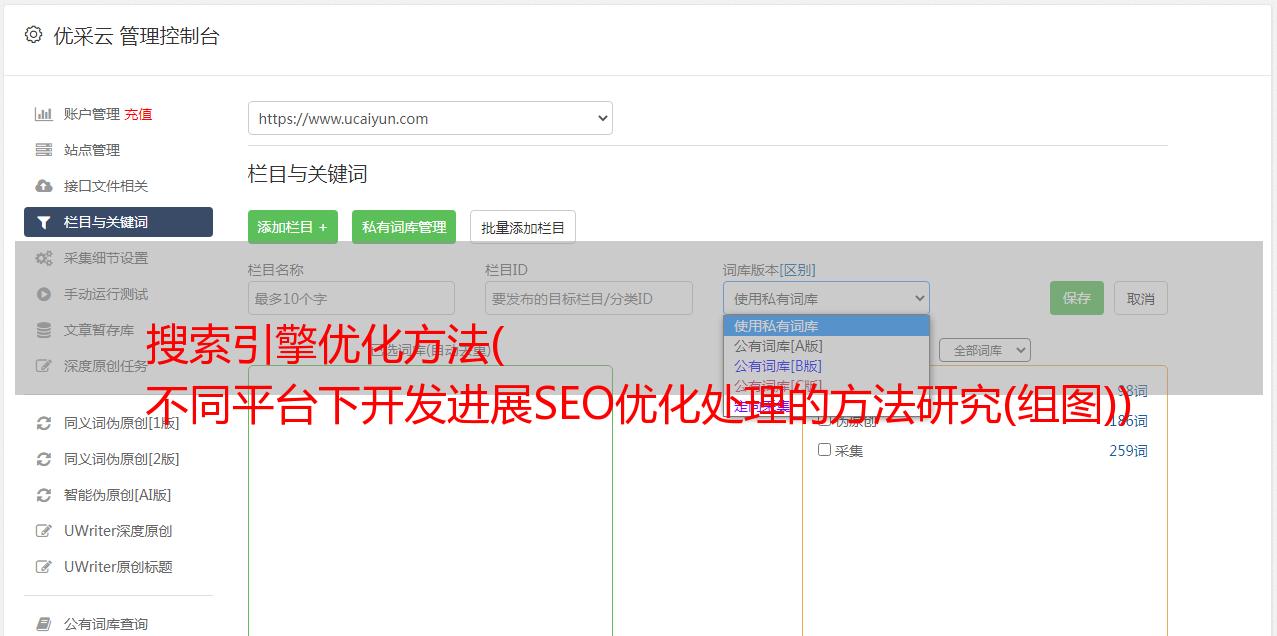1277x636 pixels.
Task: Choose 公有词库[A版] in the dropdown list
Action: [x=826, y=346]
